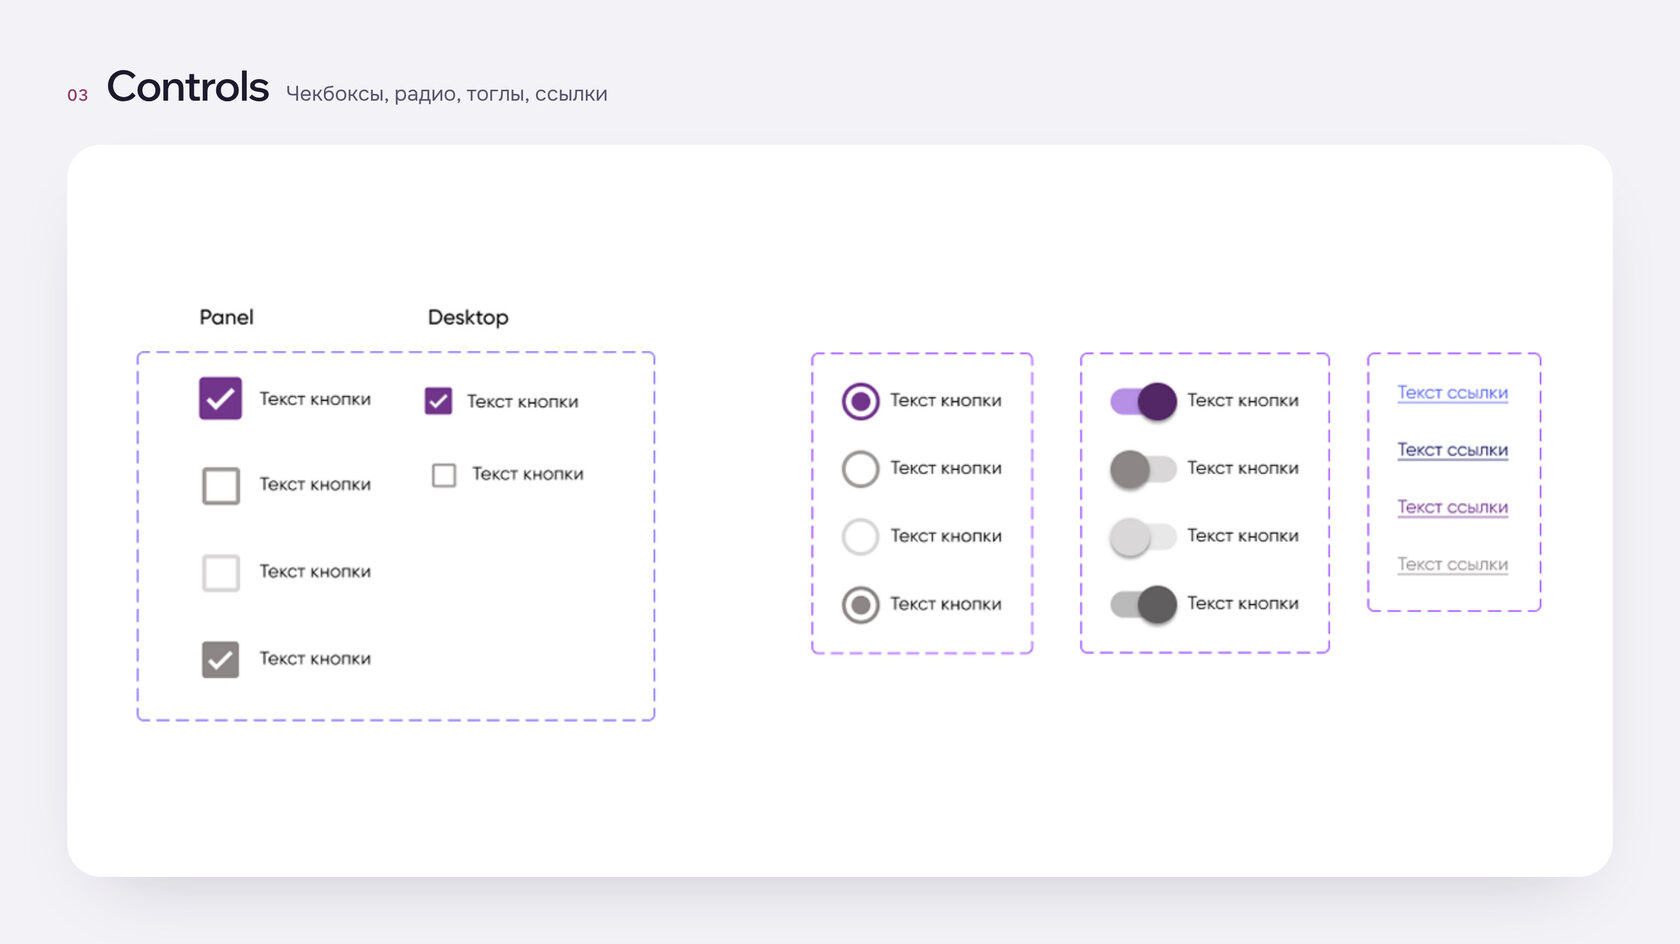Click the 'Desktop' column heading
This screenshot has width=1680, height=944.
point(468,317)
